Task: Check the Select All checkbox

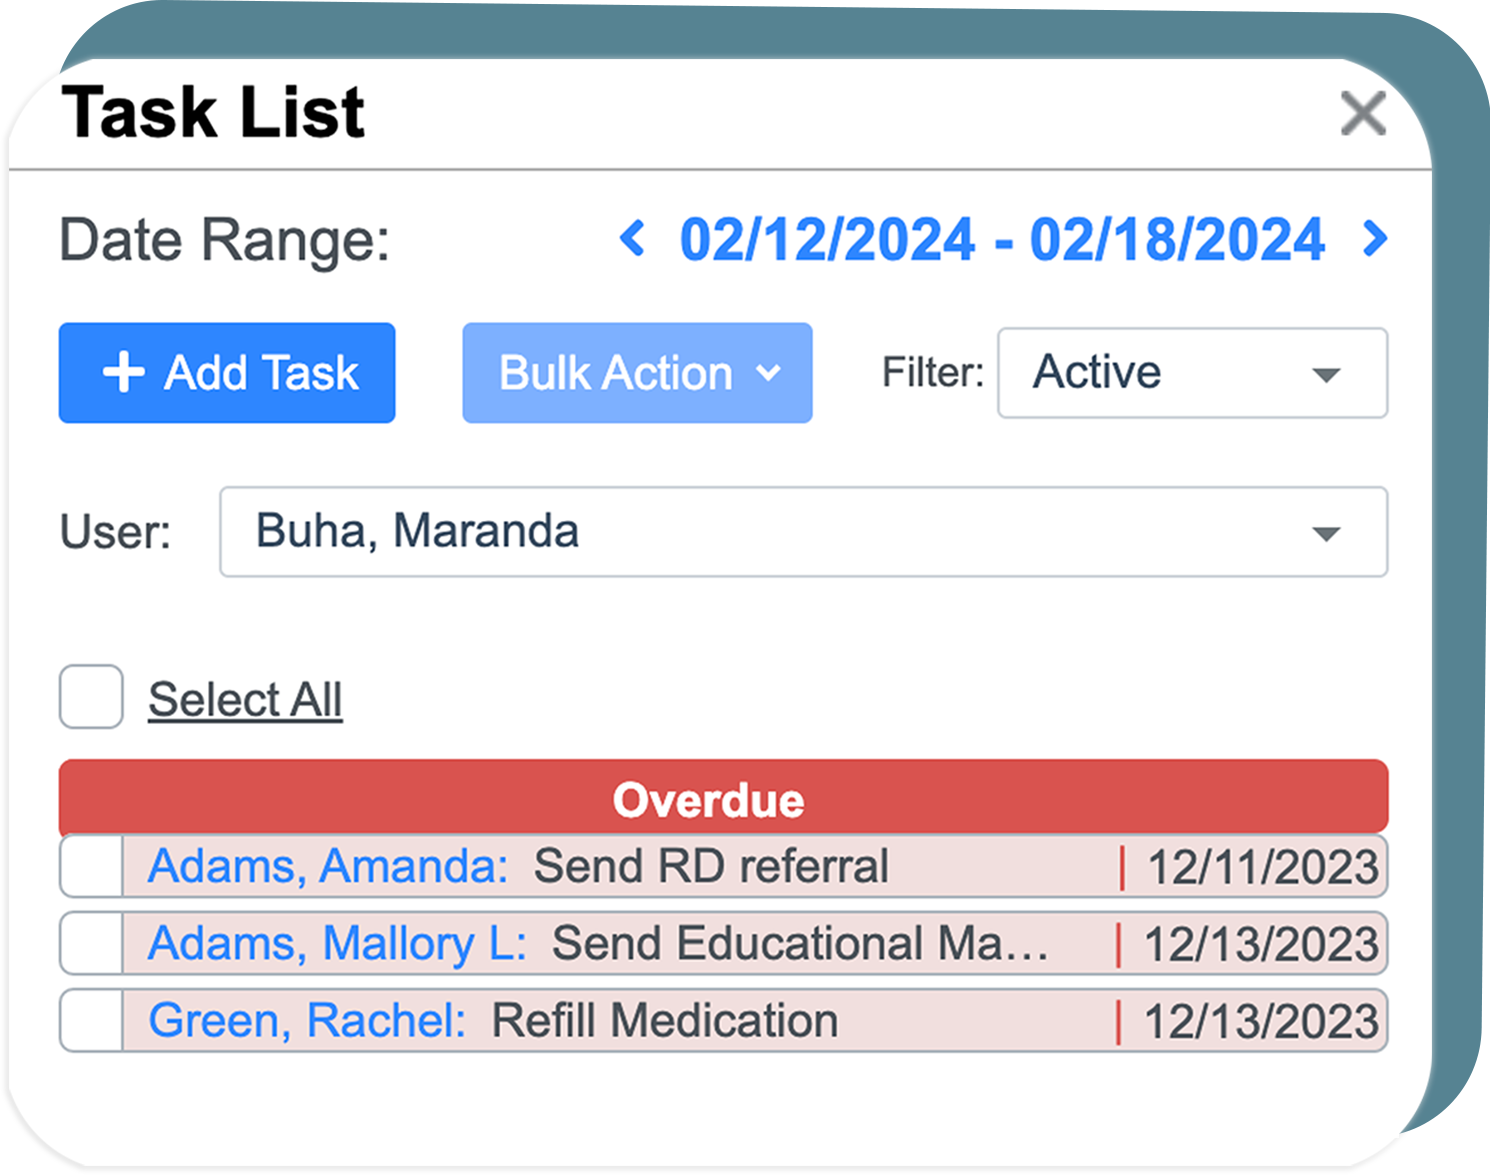Action: coord(90,697)
